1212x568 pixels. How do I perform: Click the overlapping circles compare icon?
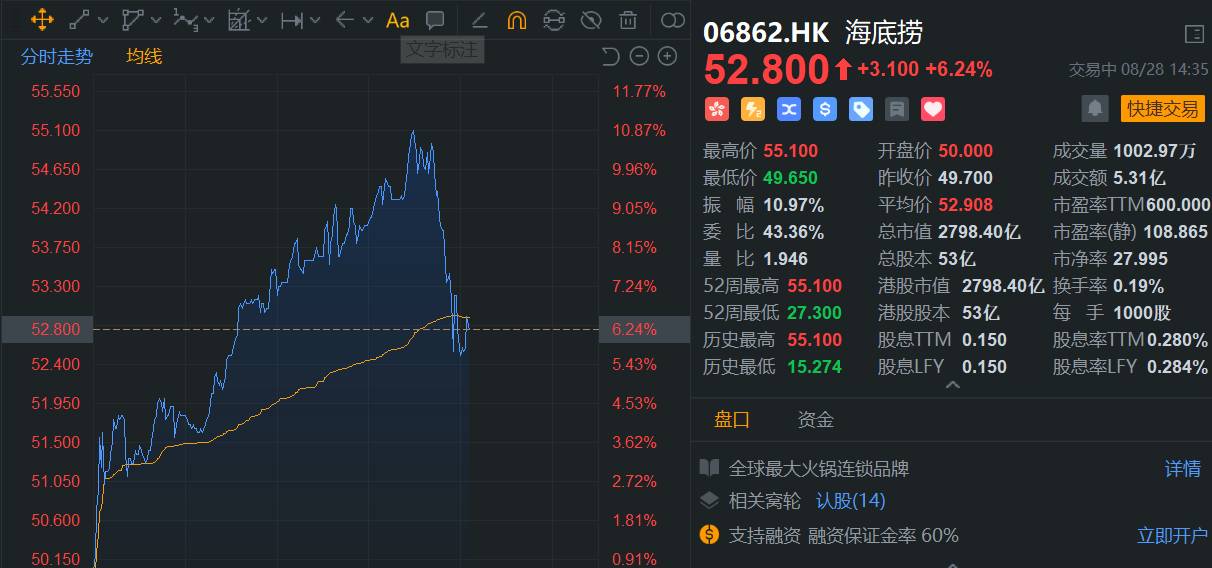[x=674, y=19]
